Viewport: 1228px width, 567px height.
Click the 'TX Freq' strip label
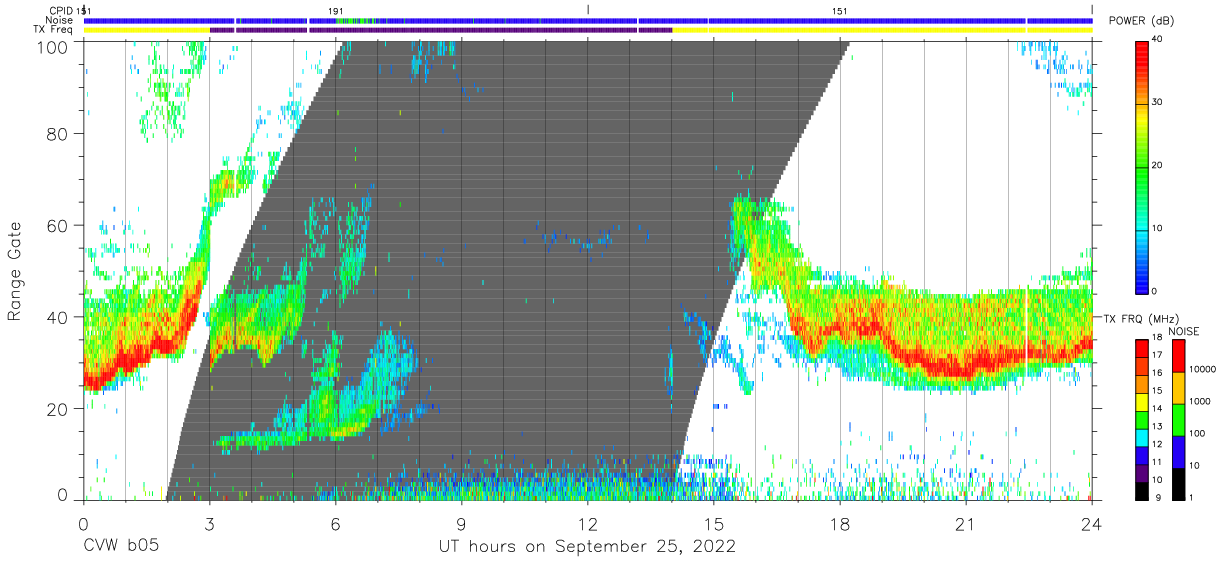tap(55, 30)
